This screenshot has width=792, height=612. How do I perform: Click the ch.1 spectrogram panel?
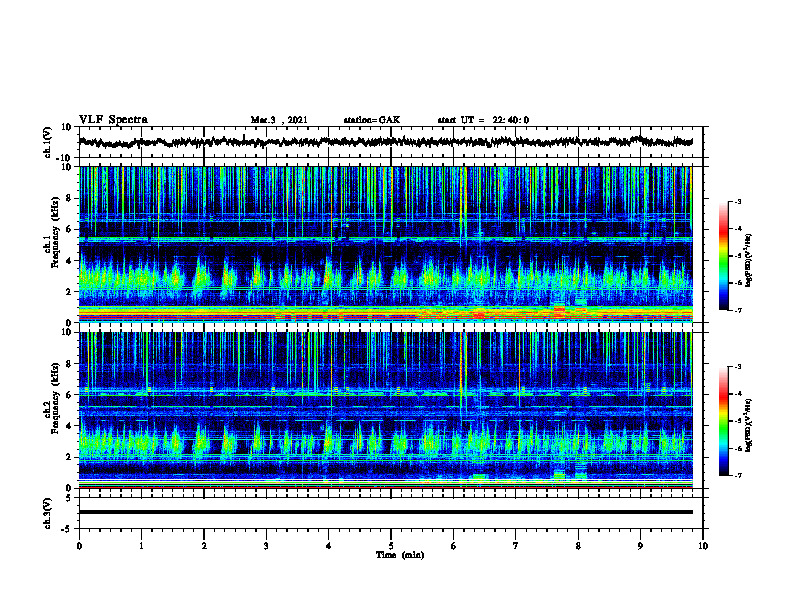(385, 244)
